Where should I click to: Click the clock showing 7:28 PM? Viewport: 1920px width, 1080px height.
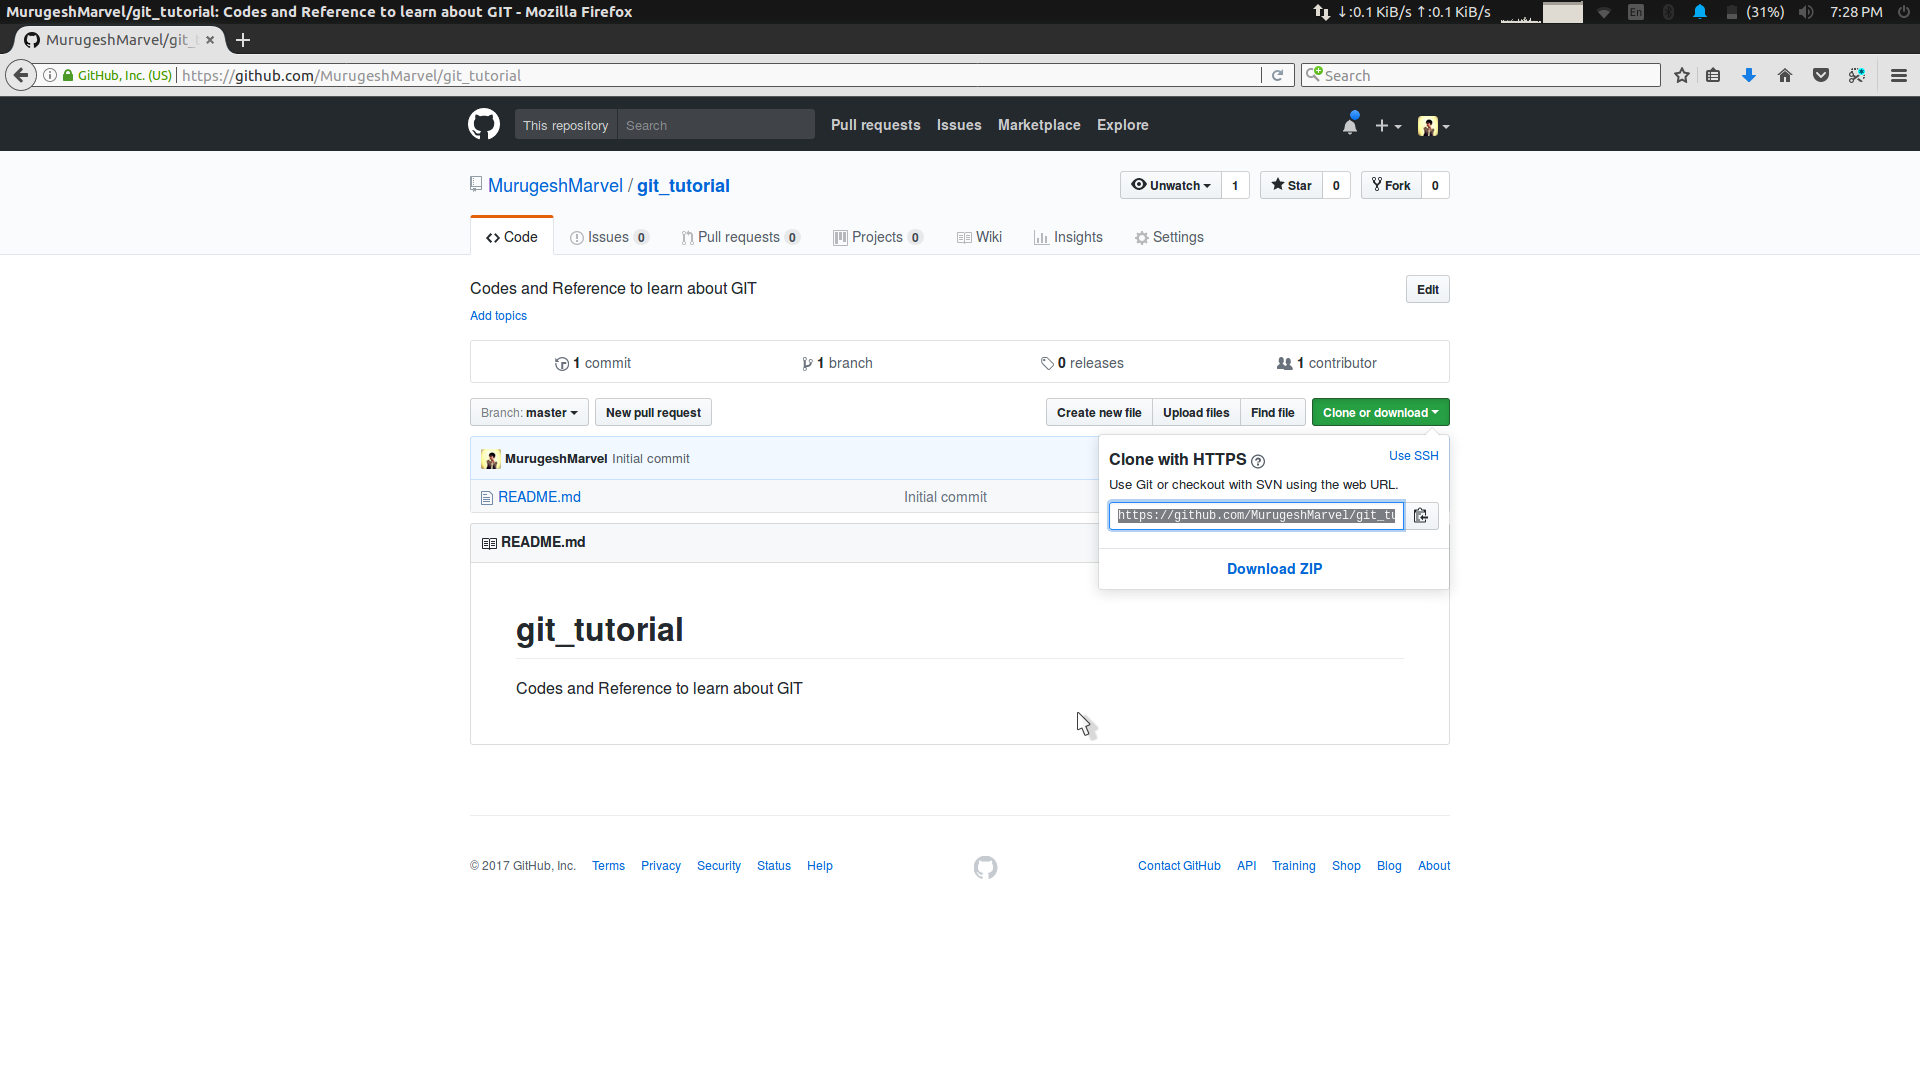point(1856,12)
